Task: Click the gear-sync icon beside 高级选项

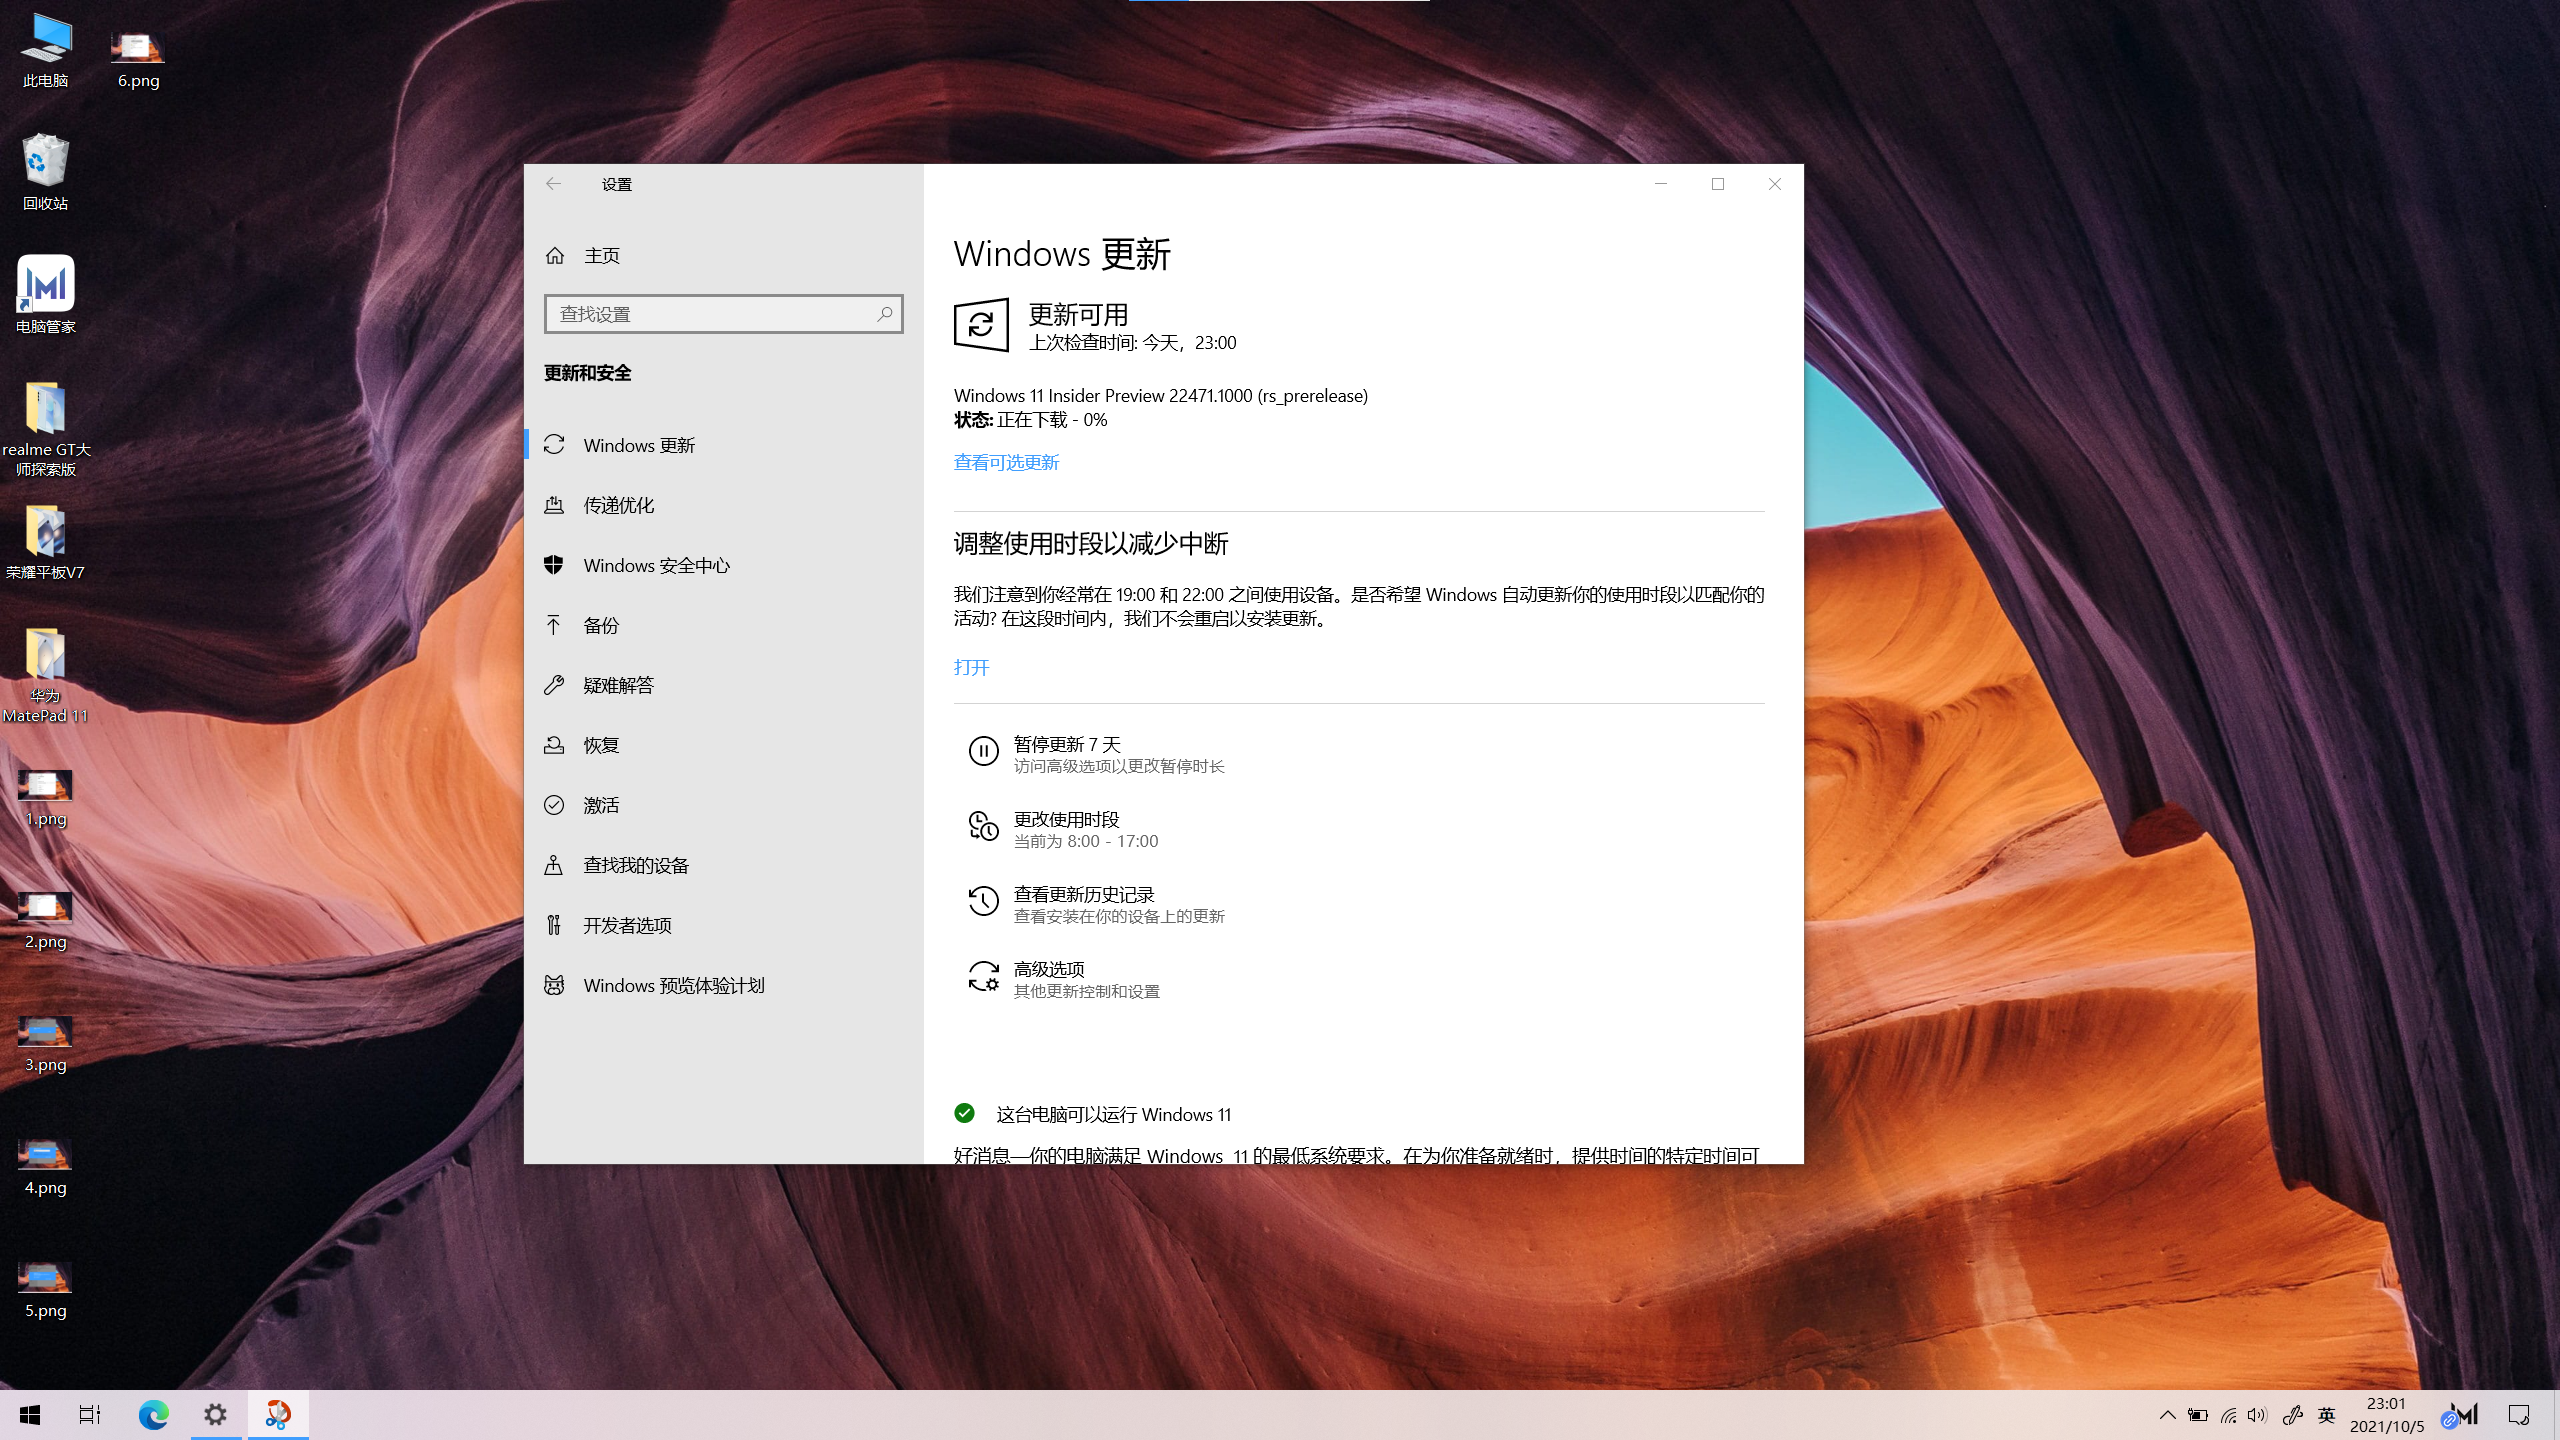Action: tap(983, 976)
